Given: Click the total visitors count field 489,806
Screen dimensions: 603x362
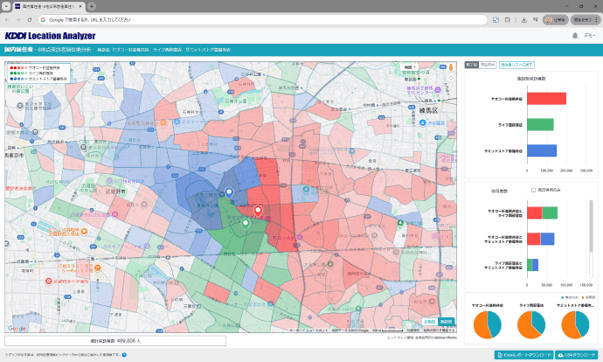Looking at the screenshot, I should click(x=115, y=341).
